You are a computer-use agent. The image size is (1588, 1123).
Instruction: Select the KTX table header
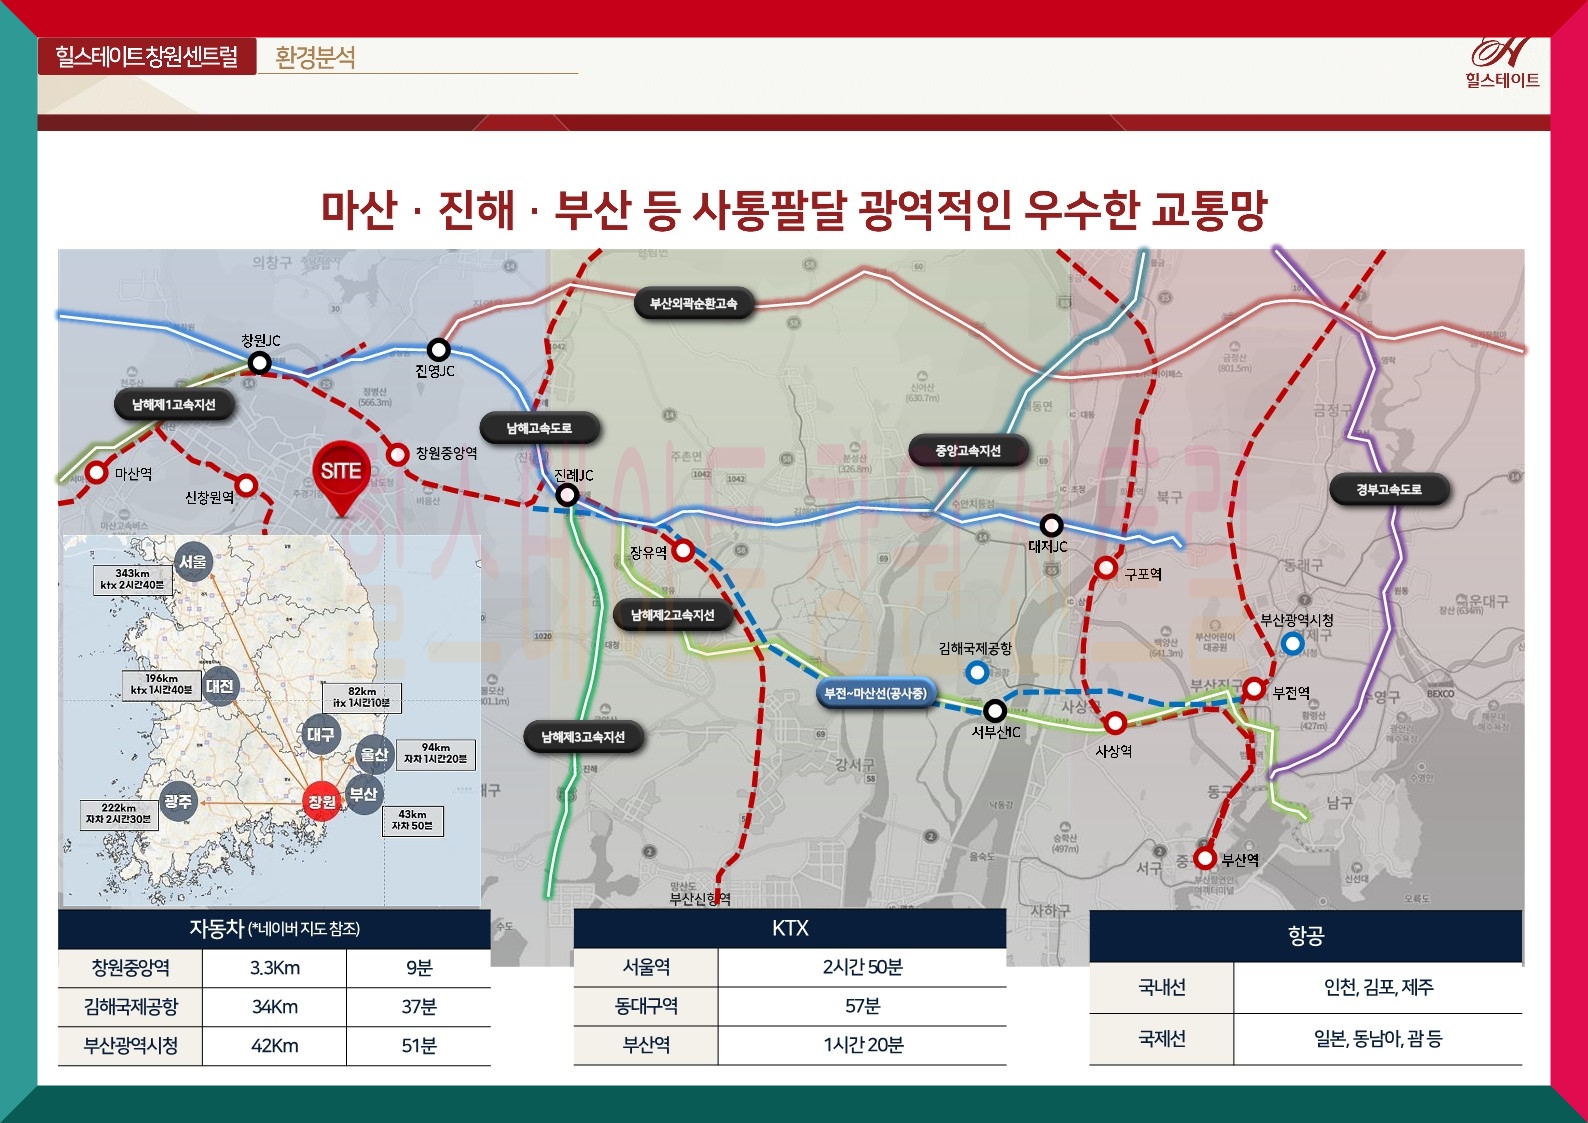pyautogui.click(x=790, y=928)
